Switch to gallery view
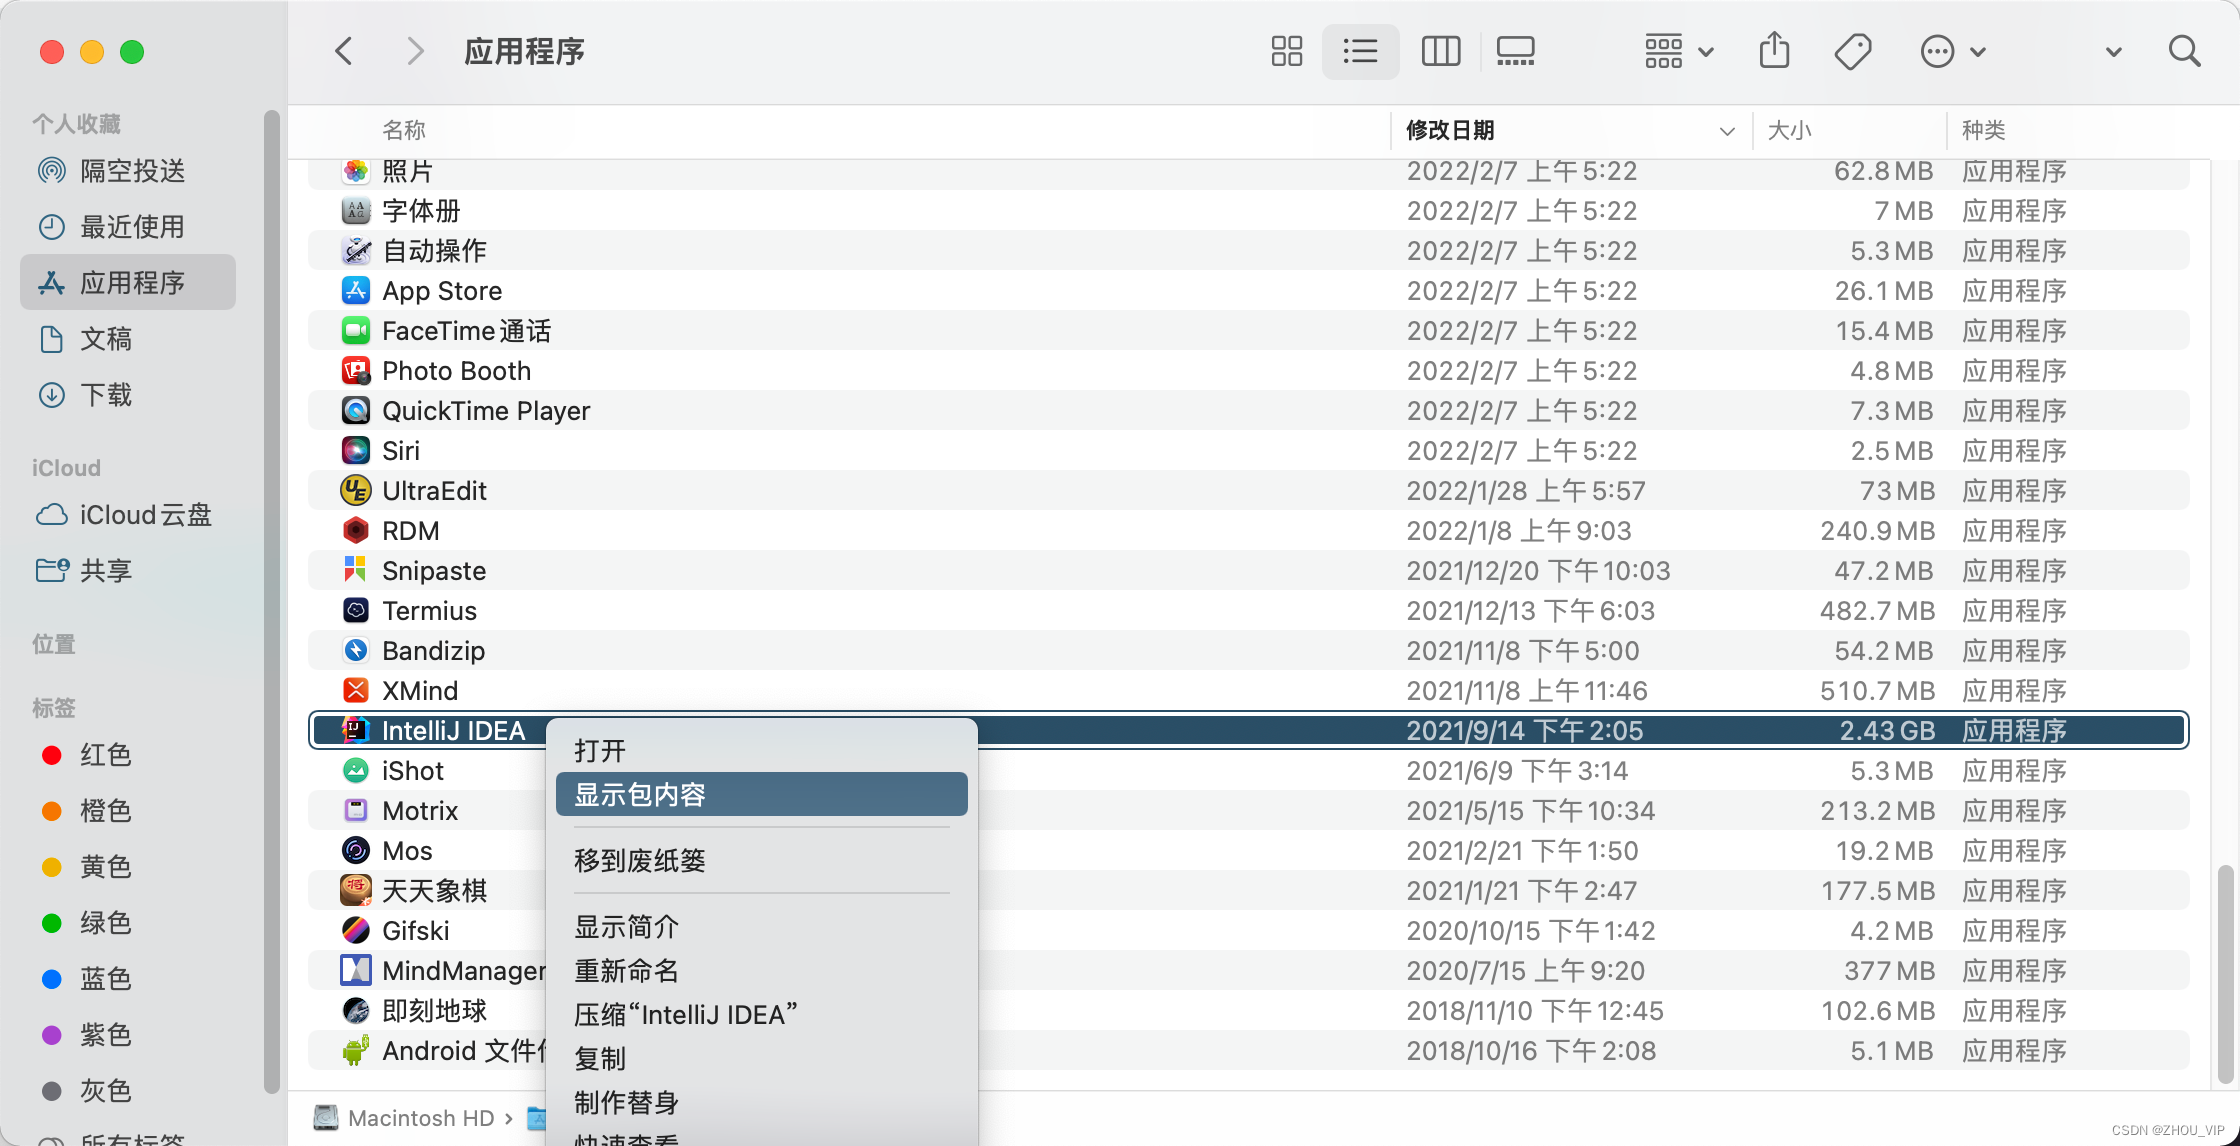2240x1146 pixels. (1515, 51)
